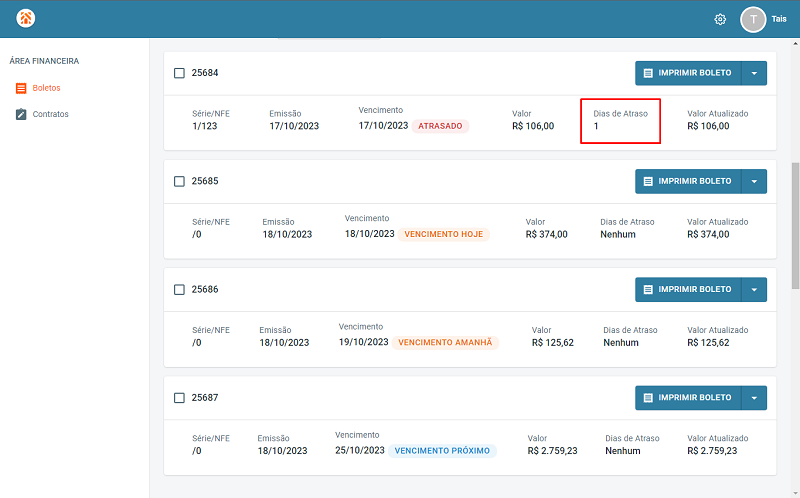
Task: Click the document icon in the boleto 25684 print button
Action: [648, 73]
